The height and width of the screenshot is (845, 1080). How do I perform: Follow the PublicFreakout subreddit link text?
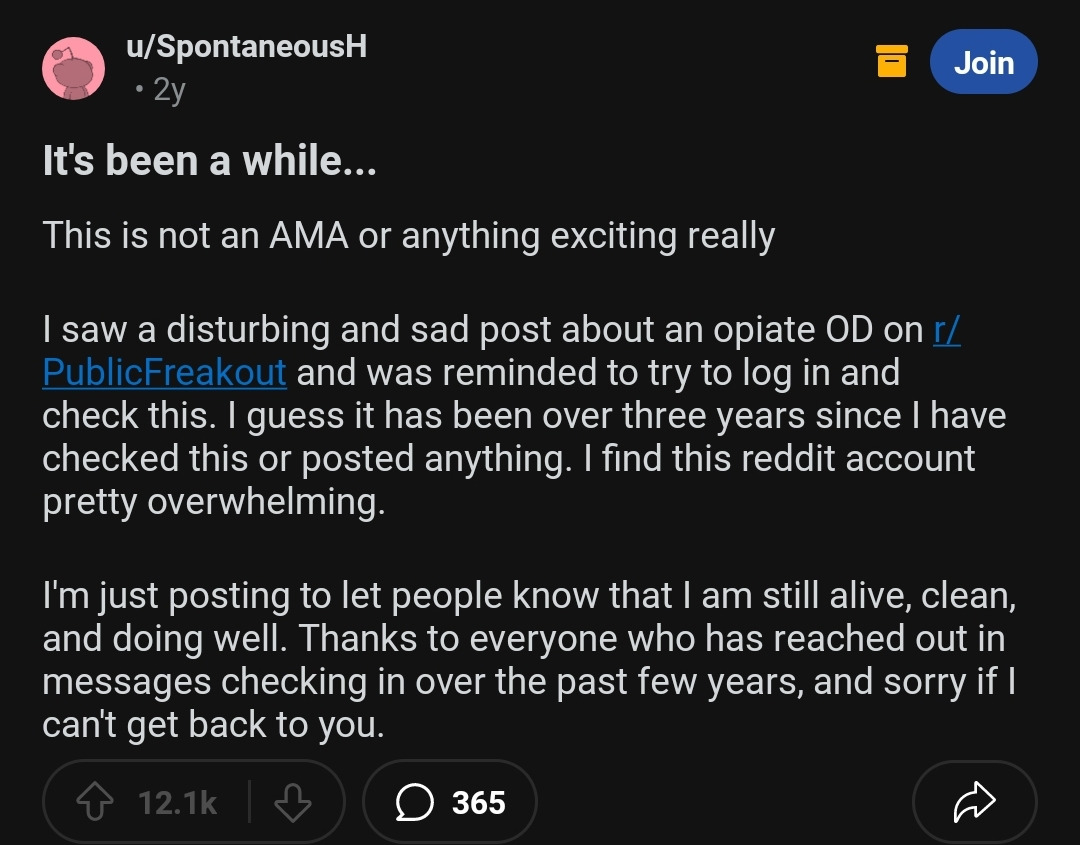click(165, 372)
